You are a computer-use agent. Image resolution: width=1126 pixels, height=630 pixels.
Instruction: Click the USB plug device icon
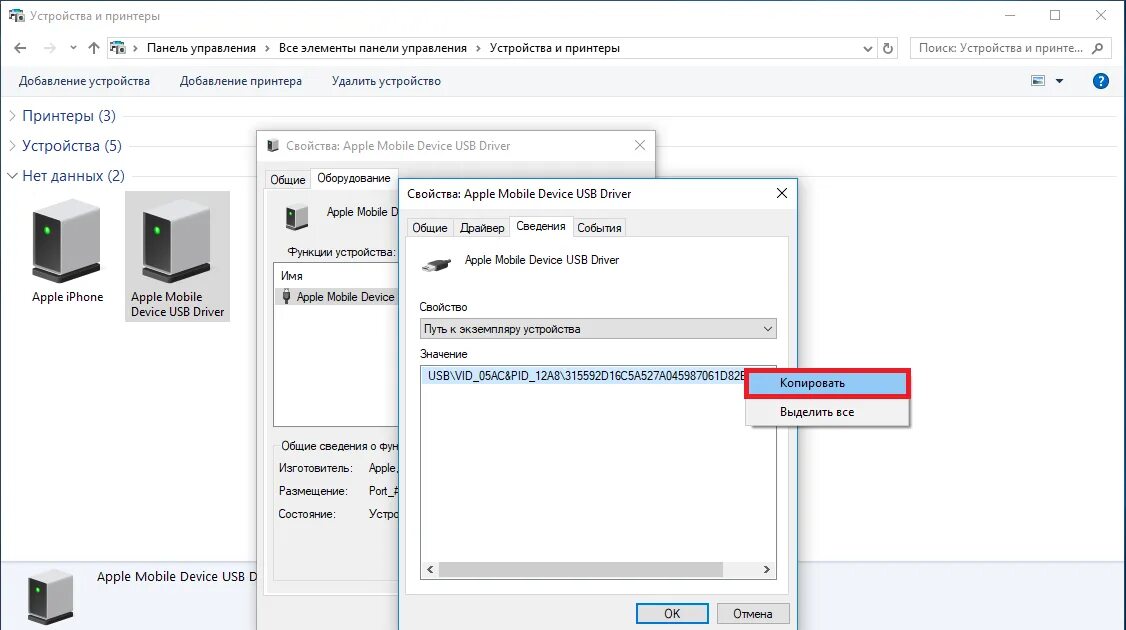click(436, 264)
